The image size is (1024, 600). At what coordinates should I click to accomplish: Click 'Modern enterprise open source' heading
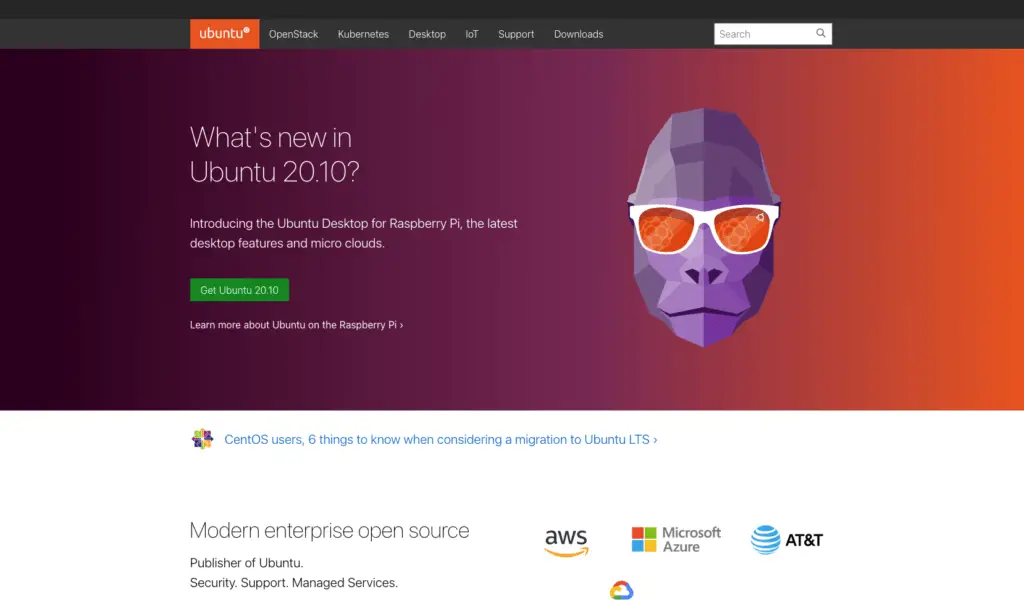(329, 530)
